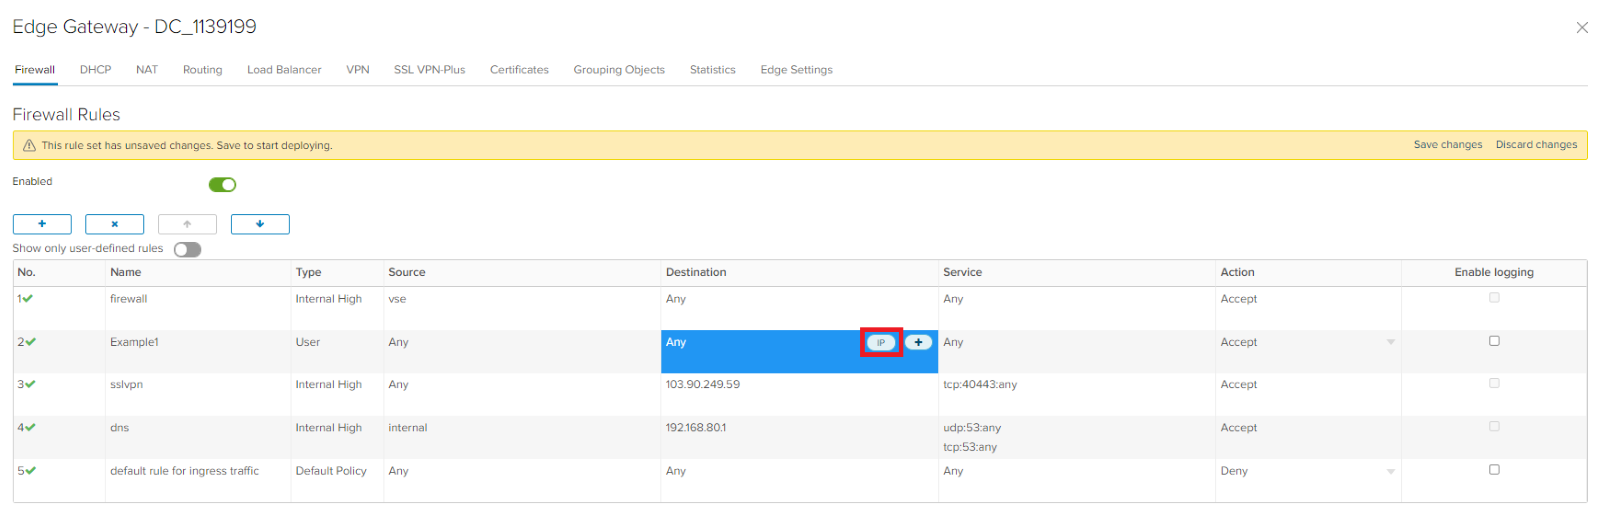
Task: Move rule down with the down arrow button
Action: (260, 224)
